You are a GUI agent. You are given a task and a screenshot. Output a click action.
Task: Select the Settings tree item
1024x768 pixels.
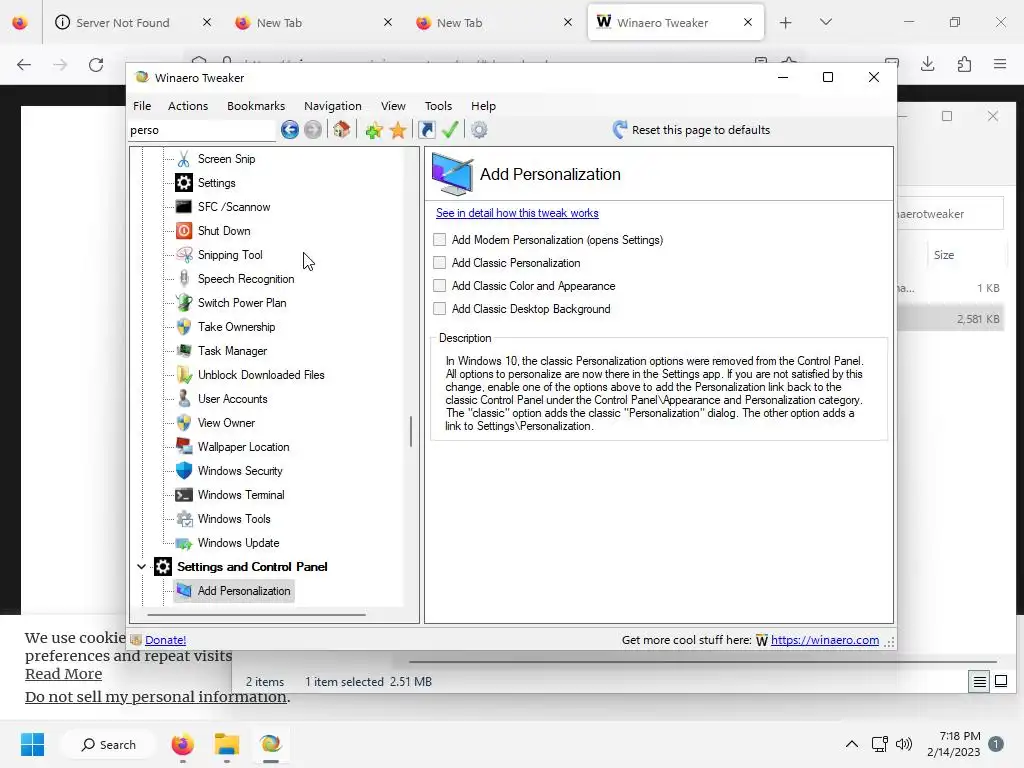click(216, 183)
